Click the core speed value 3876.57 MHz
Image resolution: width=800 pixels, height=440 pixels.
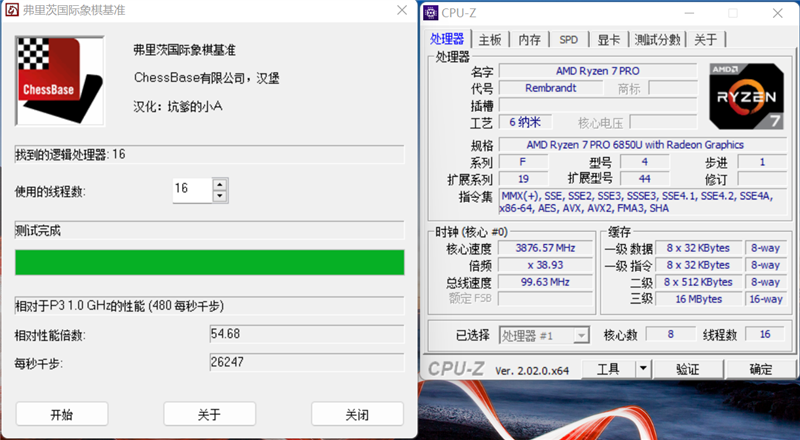pos(545,248)
